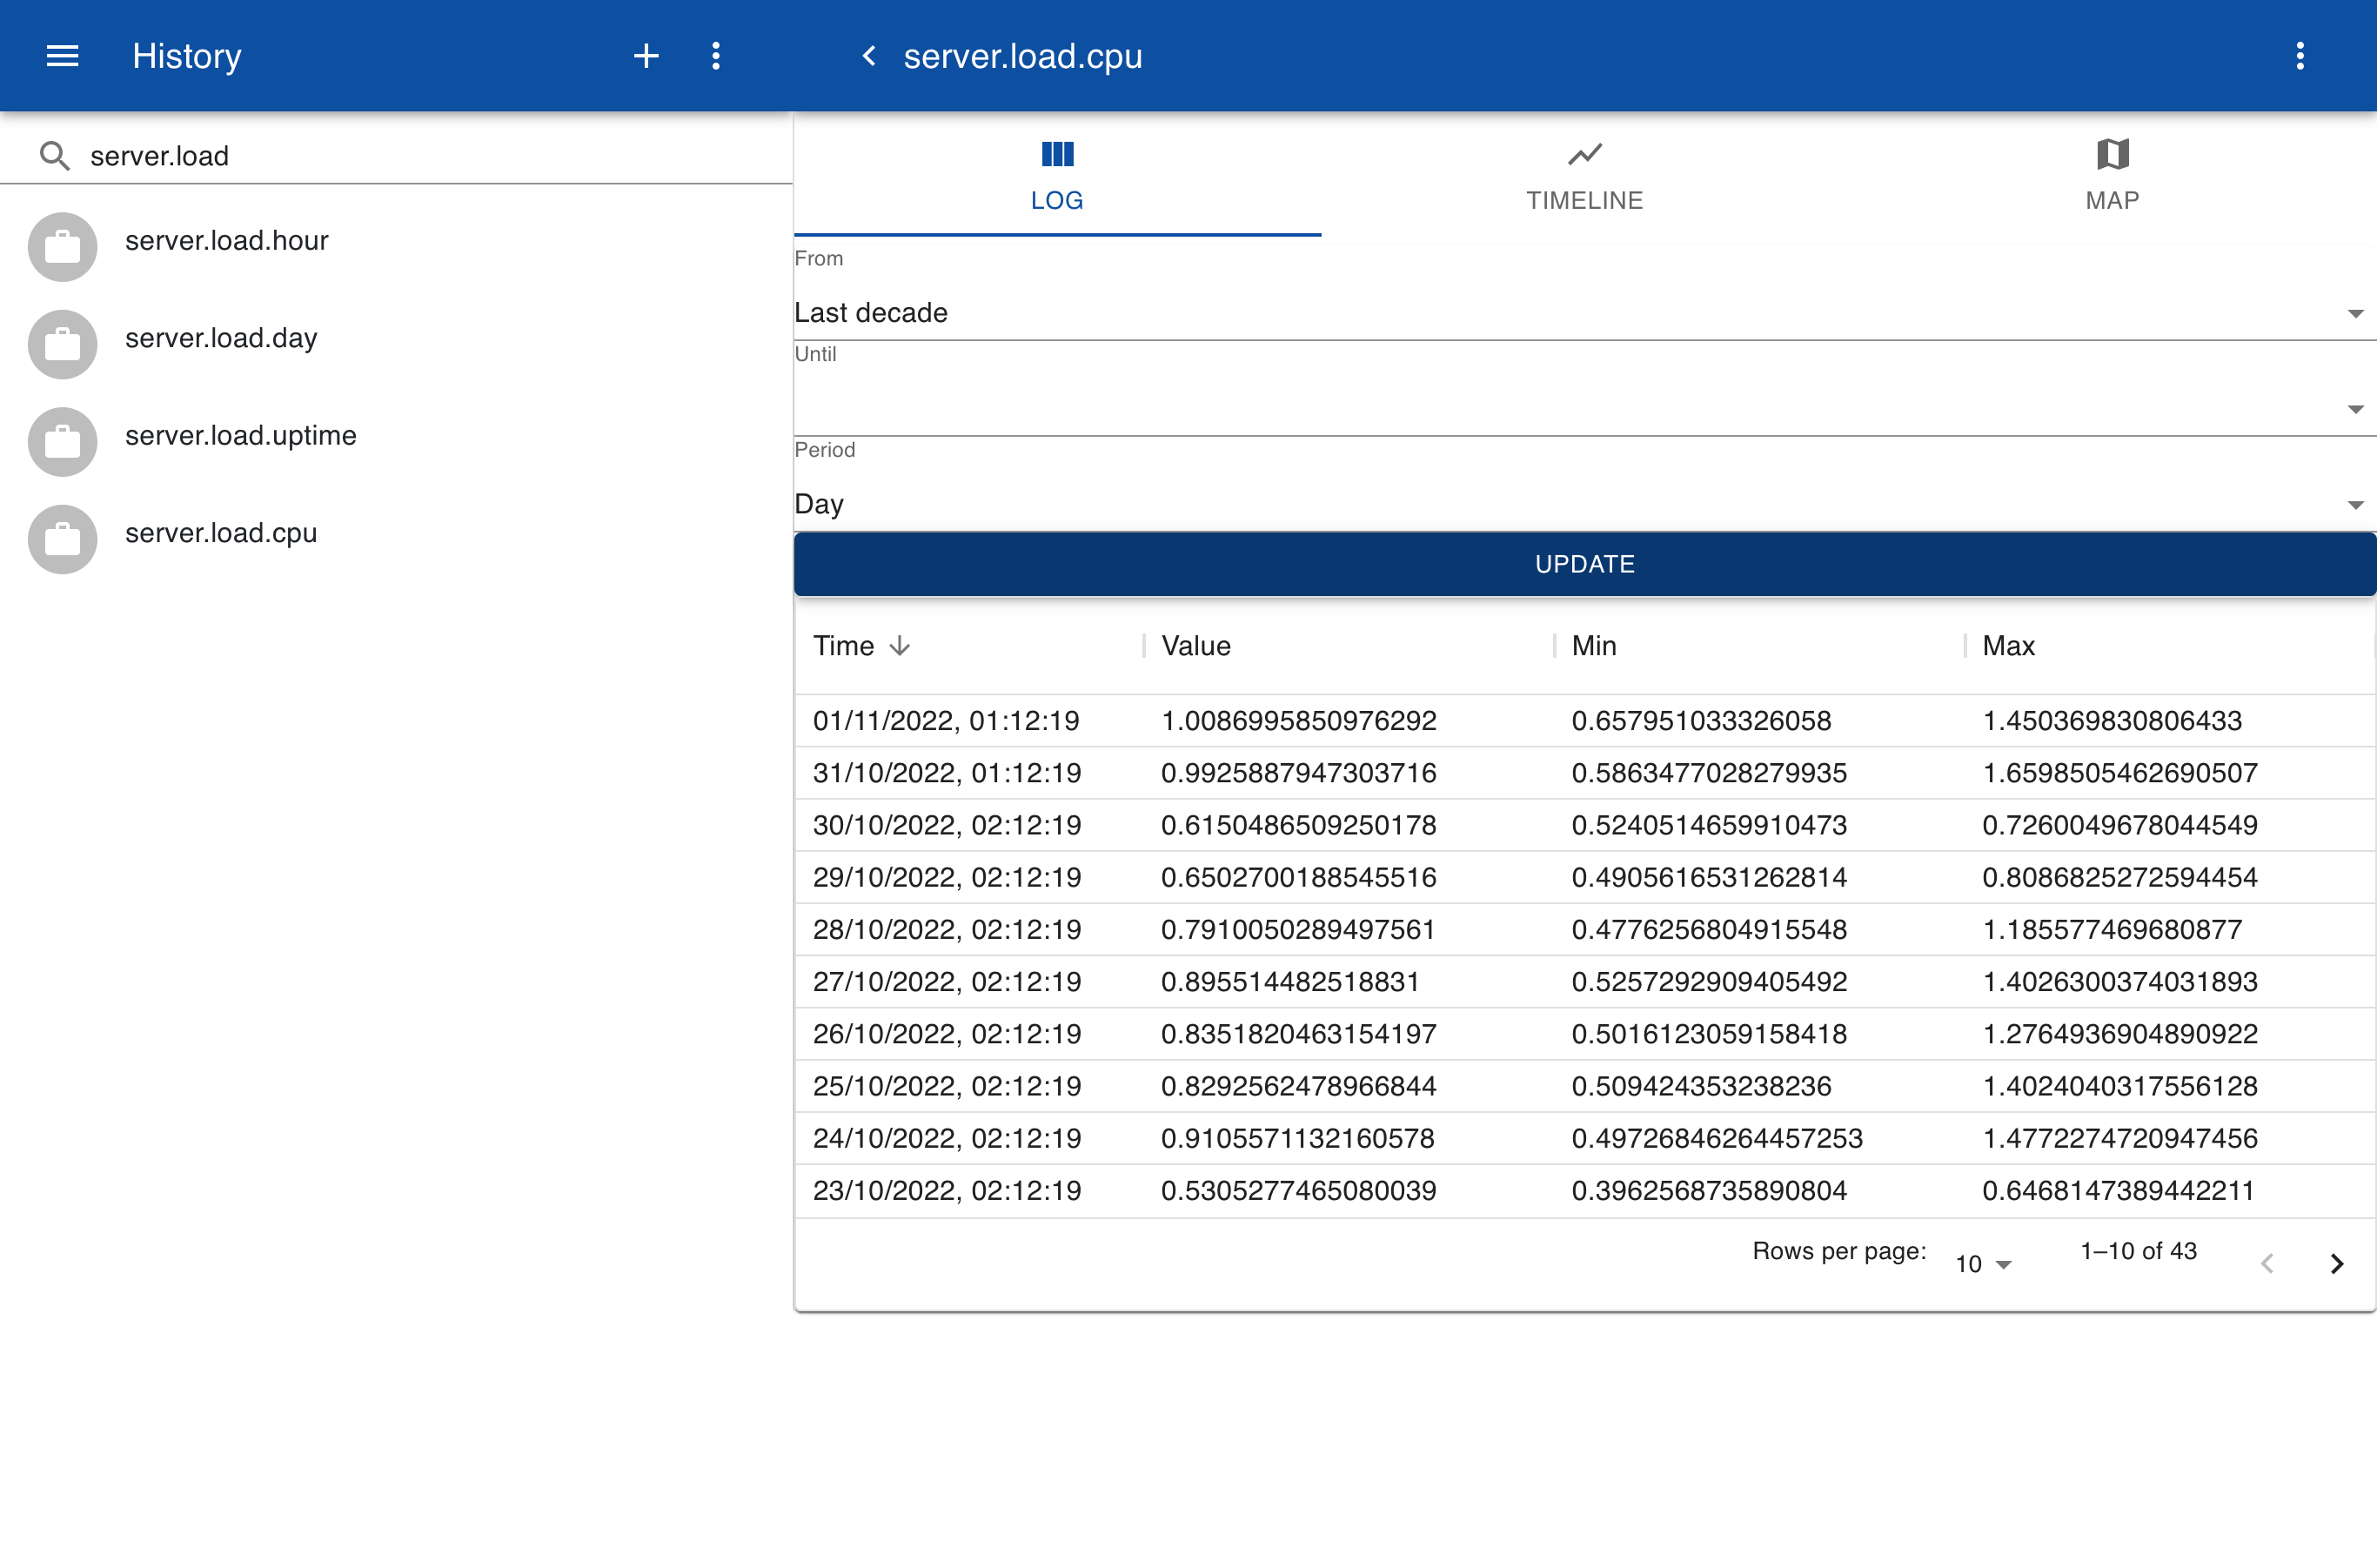Open History panel more options menu

(x=716, y=56)
